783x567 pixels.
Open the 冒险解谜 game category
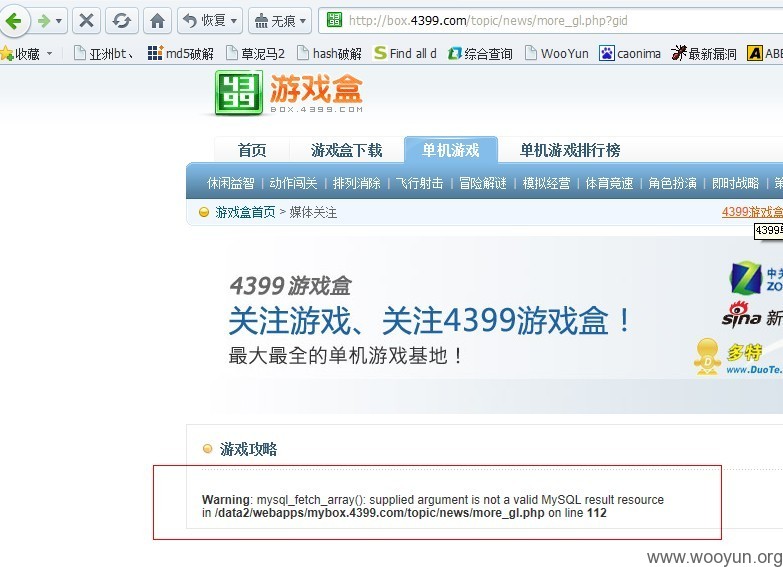(x=483, y=183)
